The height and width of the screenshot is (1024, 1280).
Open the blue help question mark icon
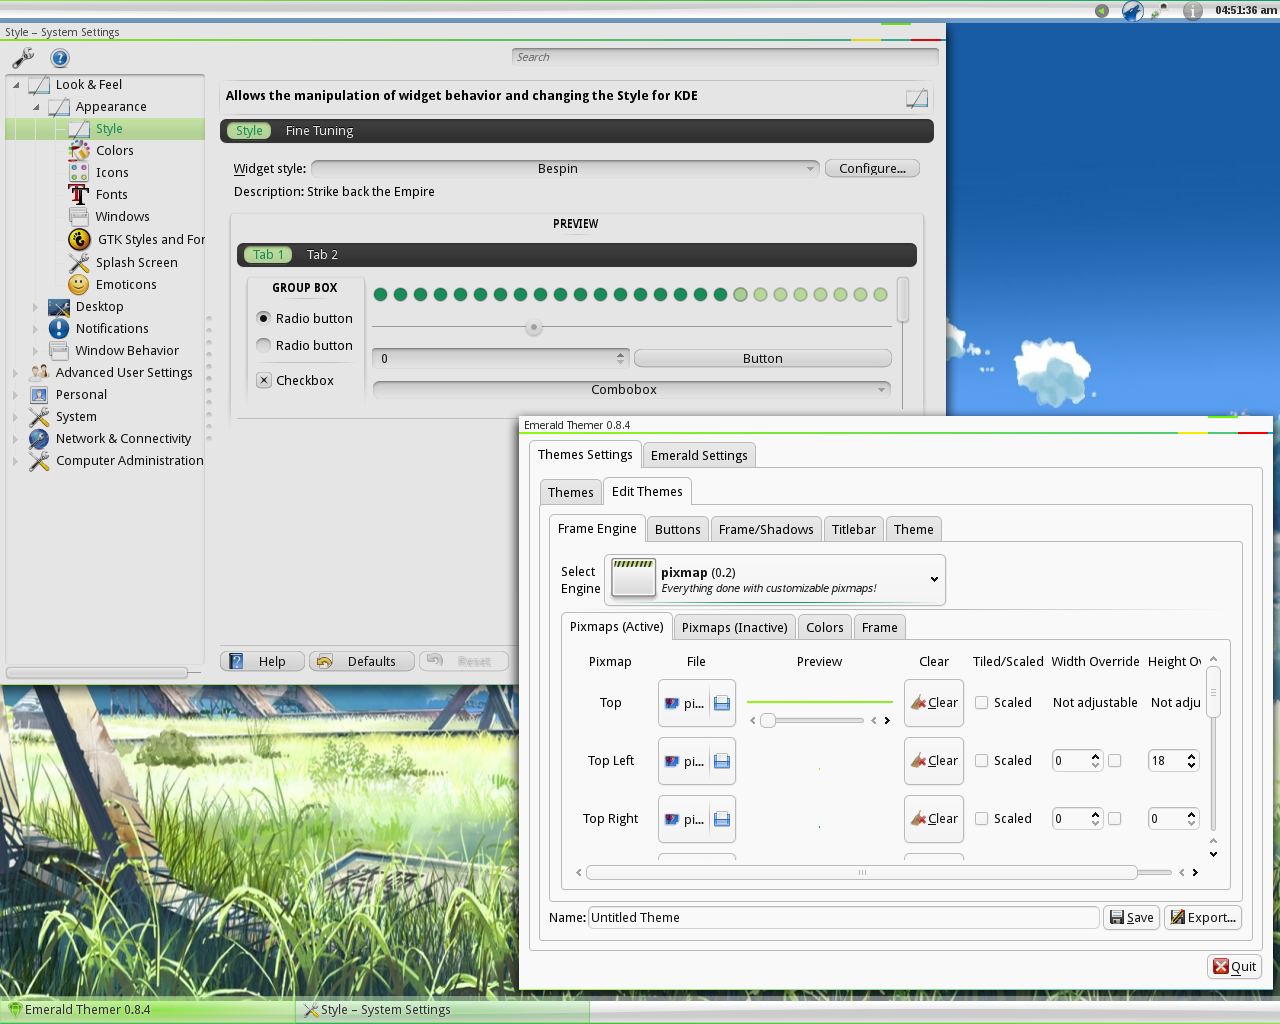pyautogui.click(x=60, y=59)
